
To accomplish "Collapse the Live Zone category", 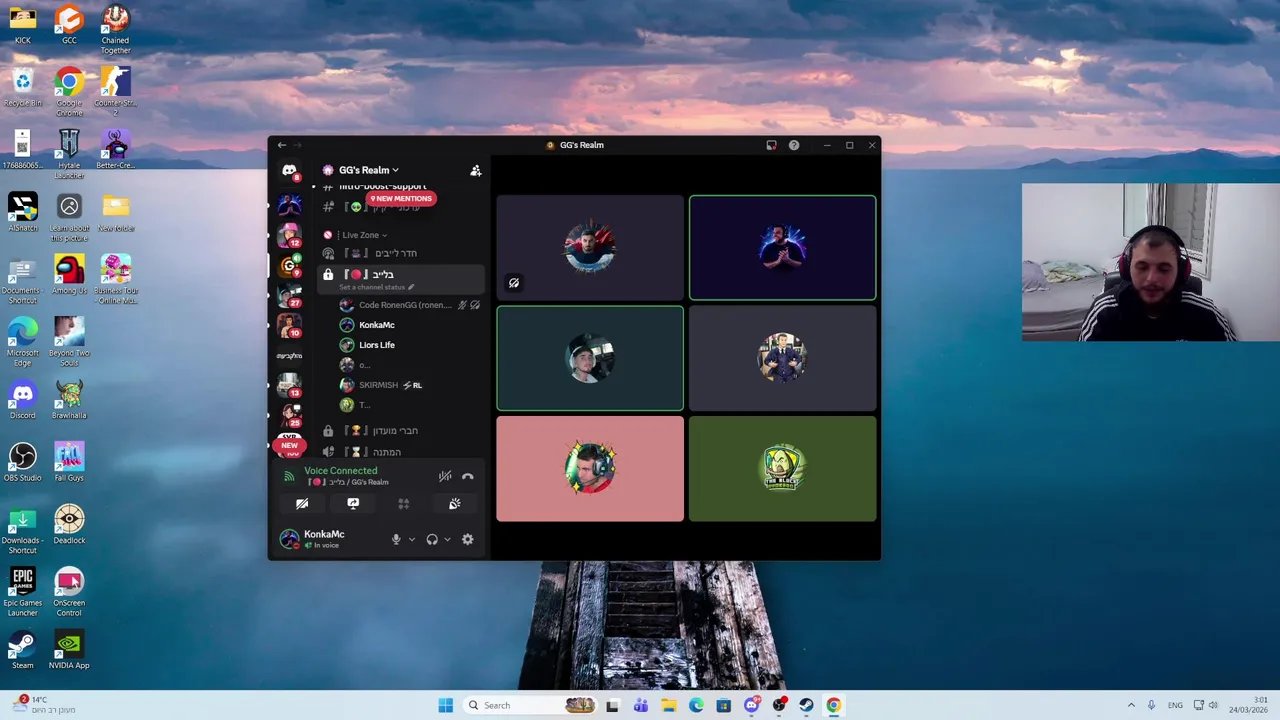I will point(361,235).
